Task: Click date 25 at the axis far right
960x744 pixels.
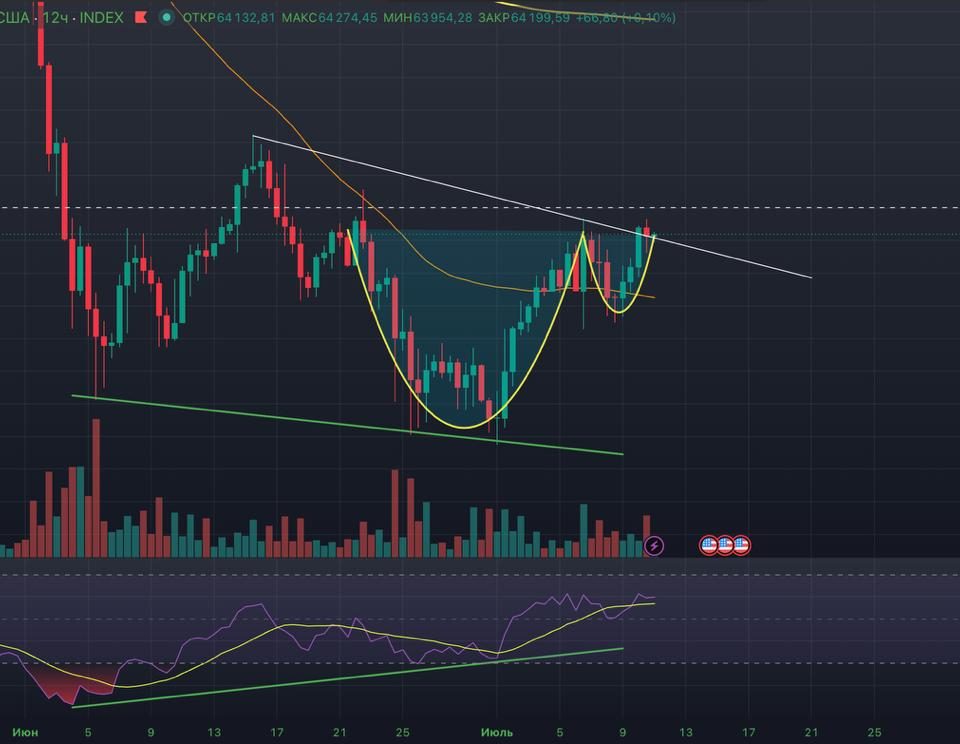Action: [874, 732]
